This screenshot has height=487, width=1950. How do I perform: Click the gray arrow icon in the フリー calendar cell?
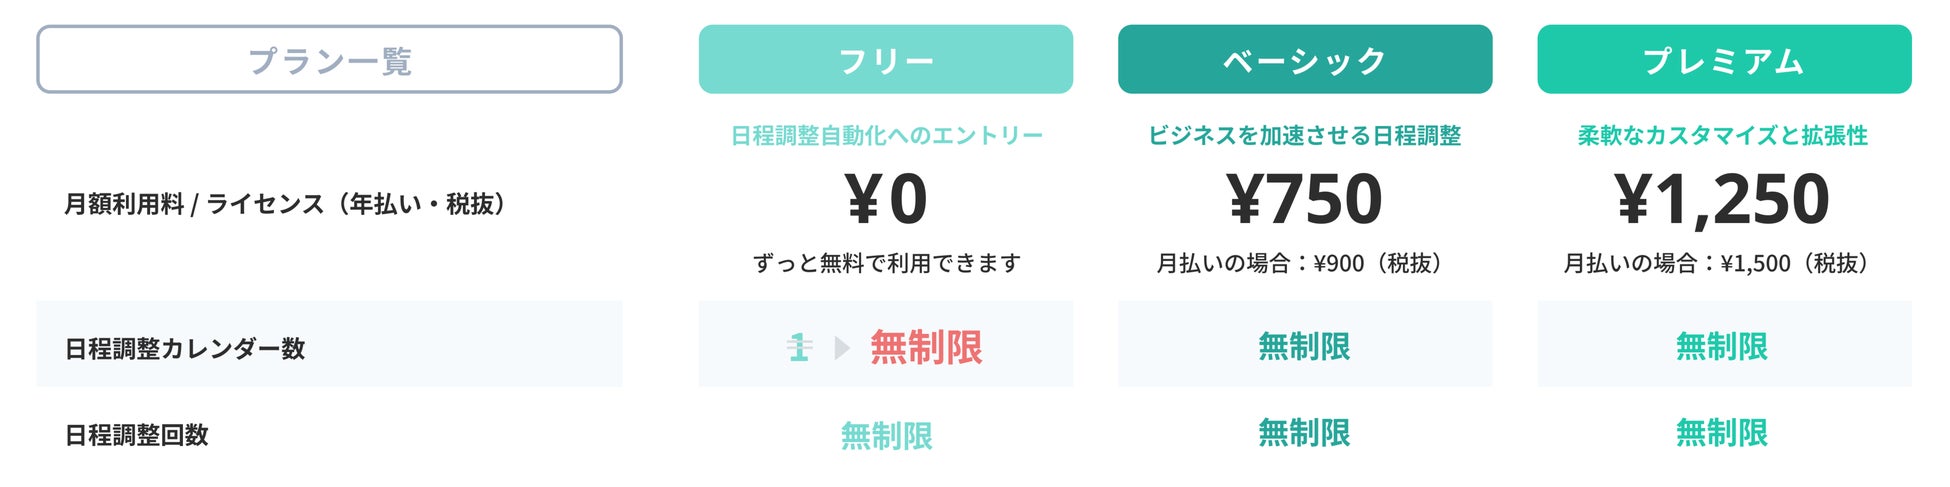pyautogui.click(x=842, y=348)
